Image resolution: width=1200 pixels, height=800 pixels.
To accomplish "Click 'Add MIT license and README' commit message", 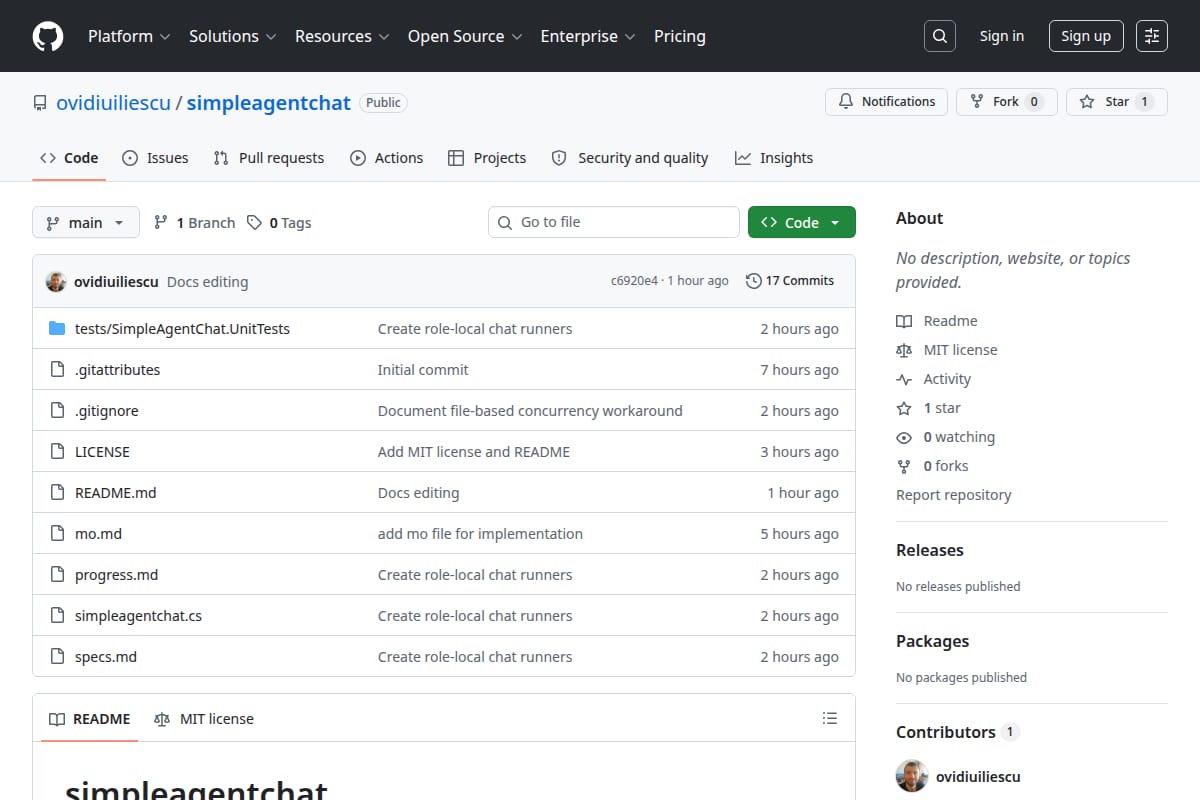I will [x=474, y=452].
